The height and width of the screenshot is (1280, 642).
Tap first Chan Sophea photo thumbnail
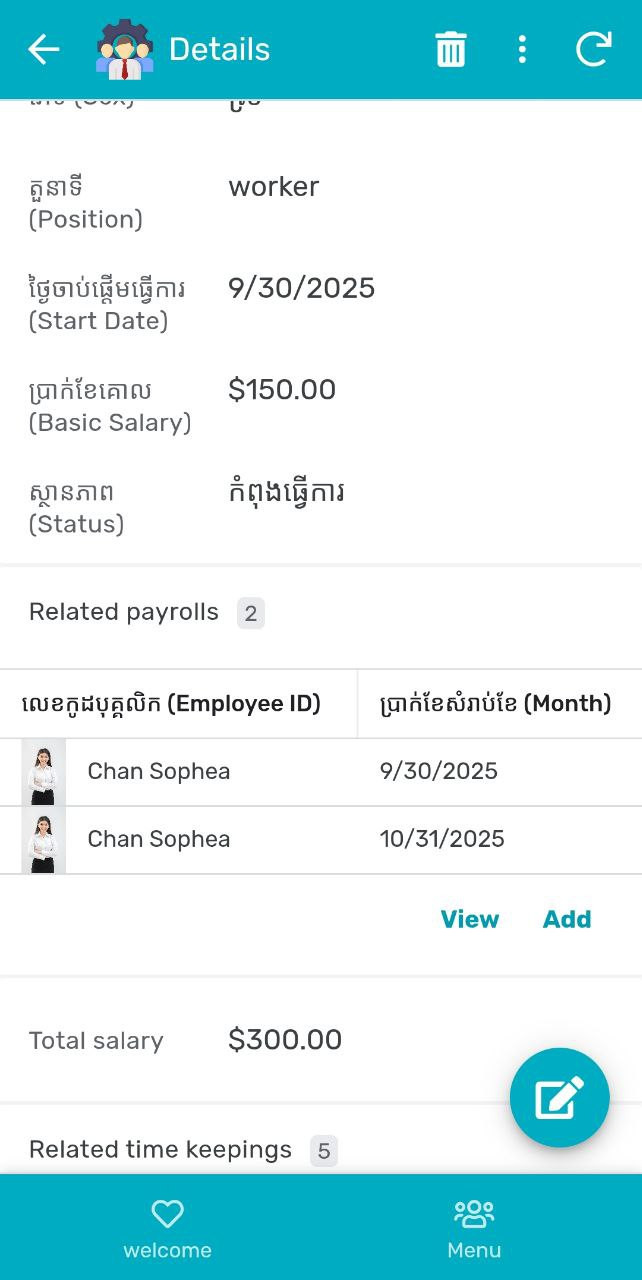pos(43,772)
